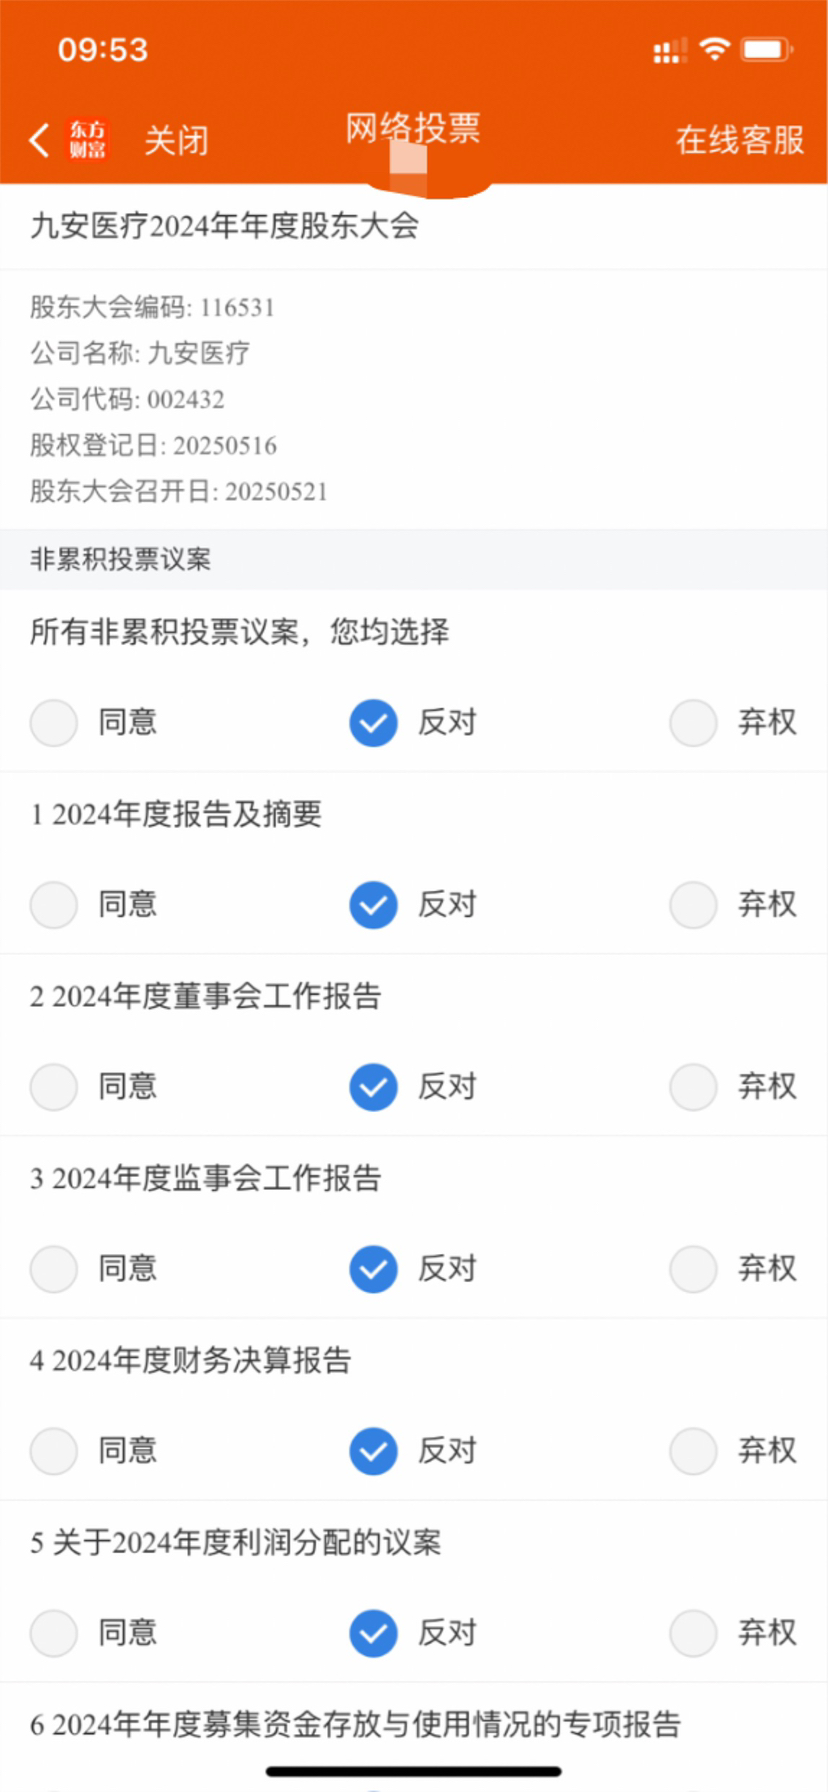828x1792 pixels.
Task: Tap the 东方财富 logo icon
Action: [x=87, y=140]
